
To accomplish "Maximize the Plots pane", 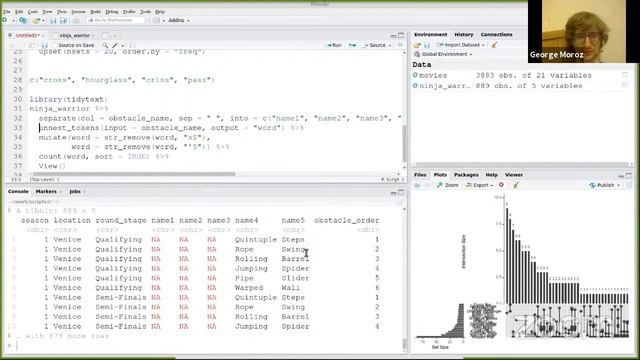I will coord(629,175).
